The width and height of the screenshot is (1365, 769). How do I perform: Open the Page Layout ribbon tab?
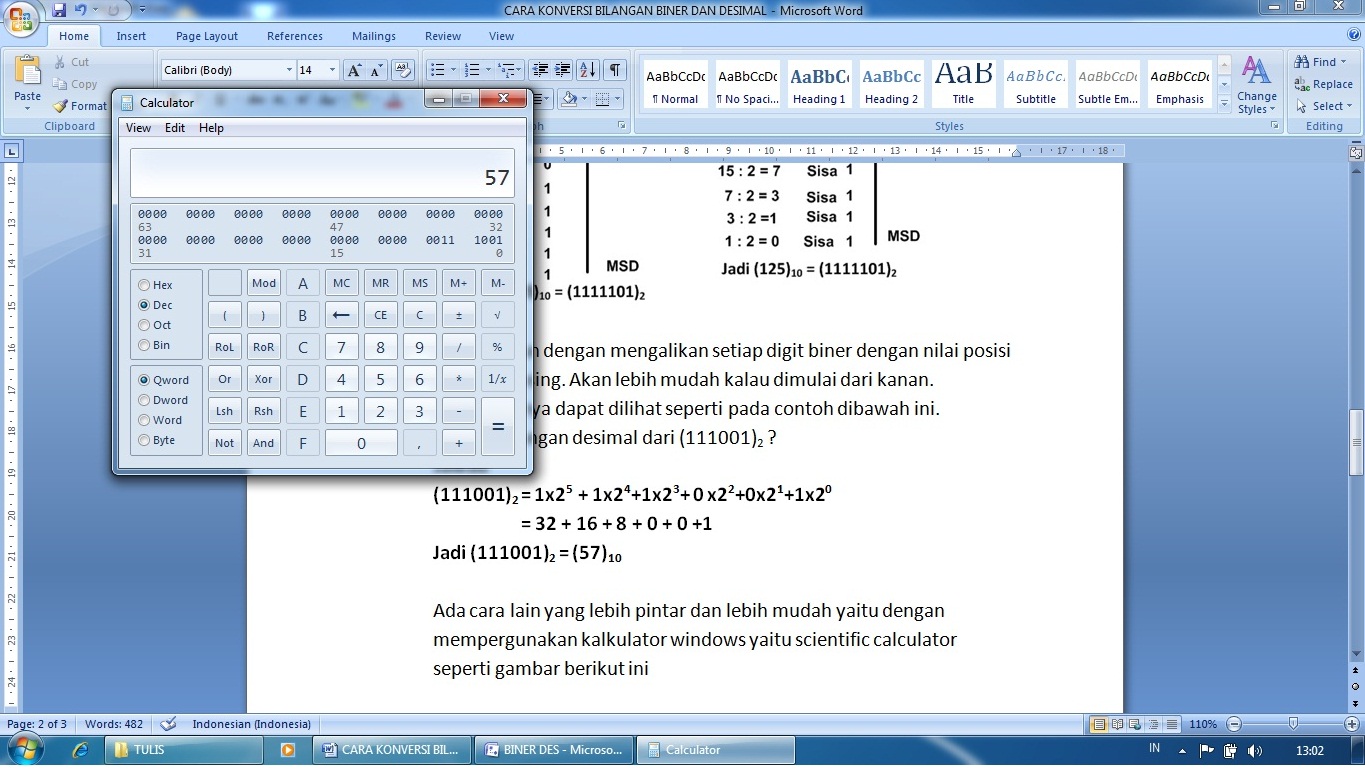(207, 36)
